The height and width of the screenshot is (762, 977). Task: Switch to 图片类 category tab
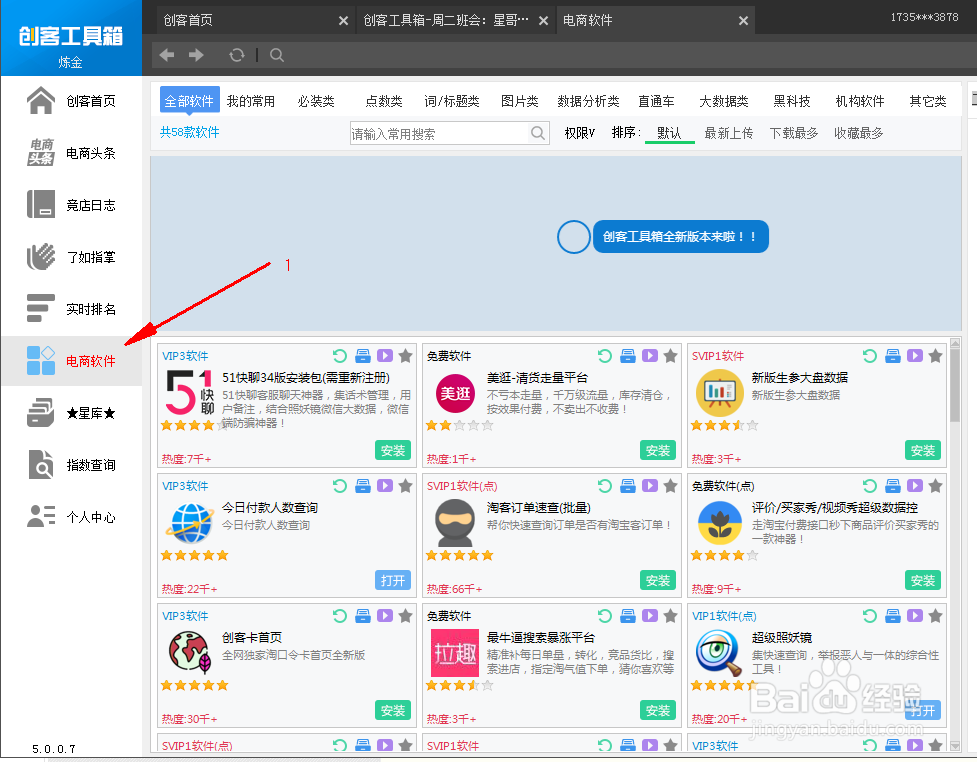(520, 101)
